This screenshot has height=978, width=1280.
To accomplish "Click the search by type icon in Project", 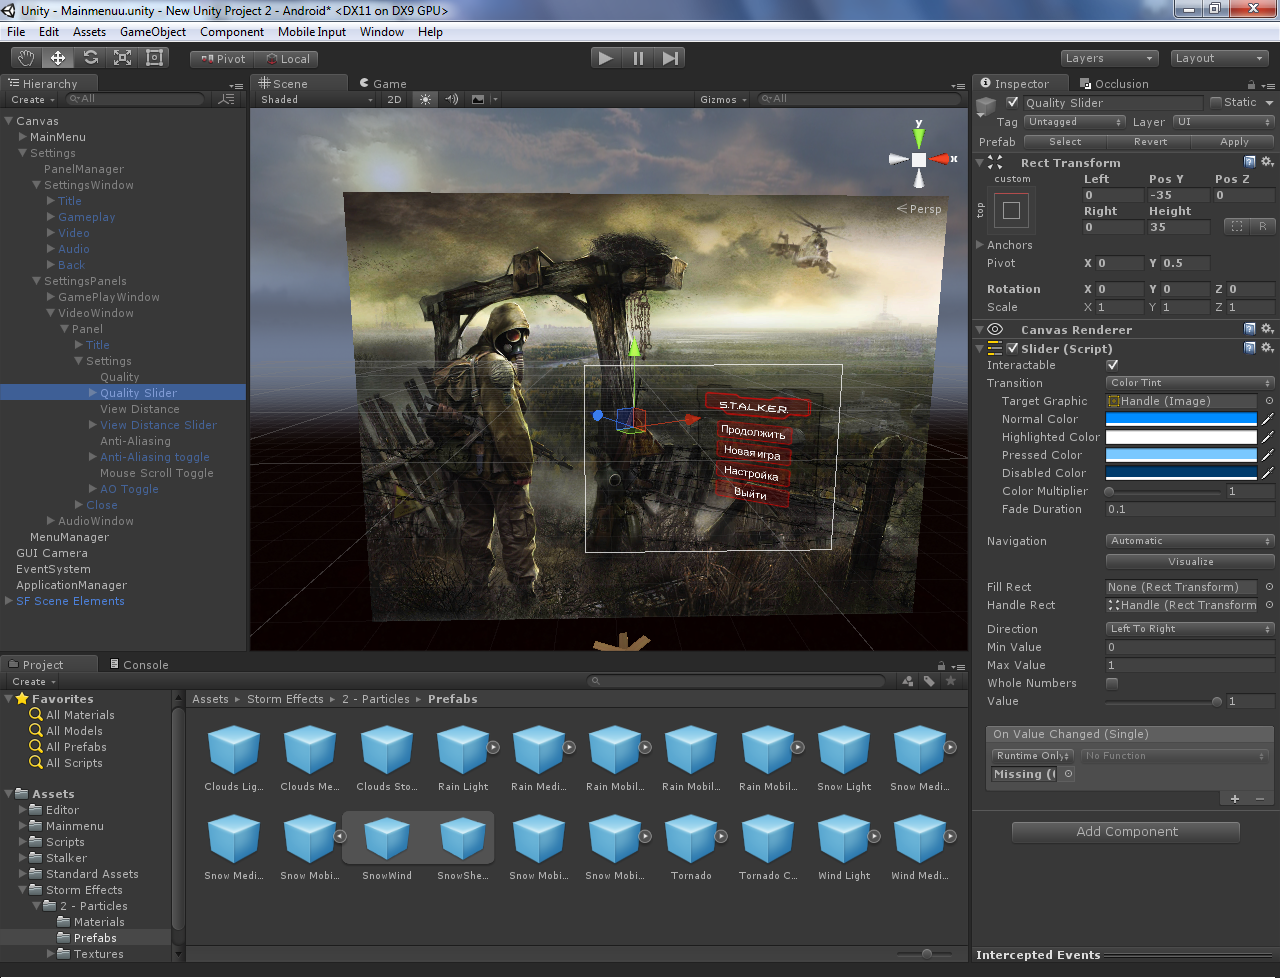I will click(x=907, y=681).
